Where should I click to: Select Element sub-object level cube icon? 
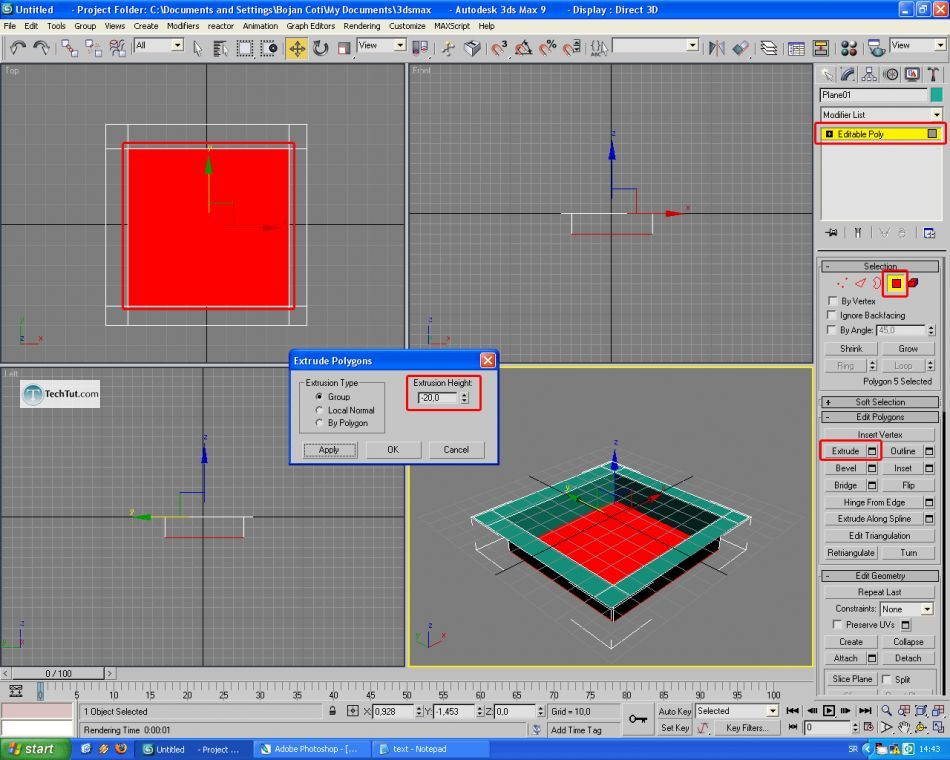[x=913, y=283]
